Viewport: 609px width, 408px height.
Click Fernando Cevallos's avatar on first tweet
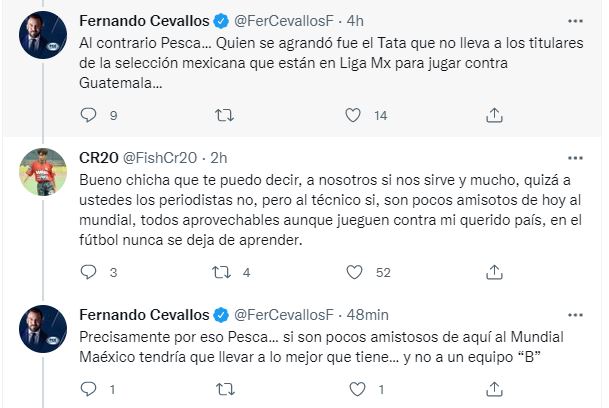[x=43, y=35]
